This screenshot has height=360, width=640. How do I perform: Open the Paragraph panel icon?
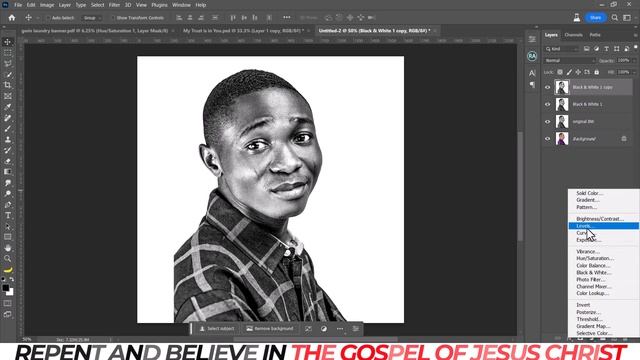pyautogui.click(x=532, y=85)
